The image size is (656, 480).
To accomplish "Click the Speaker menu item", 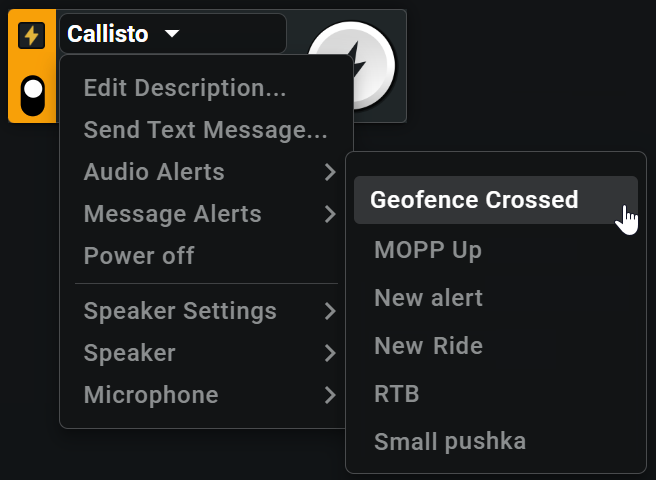I will [129, 353].
